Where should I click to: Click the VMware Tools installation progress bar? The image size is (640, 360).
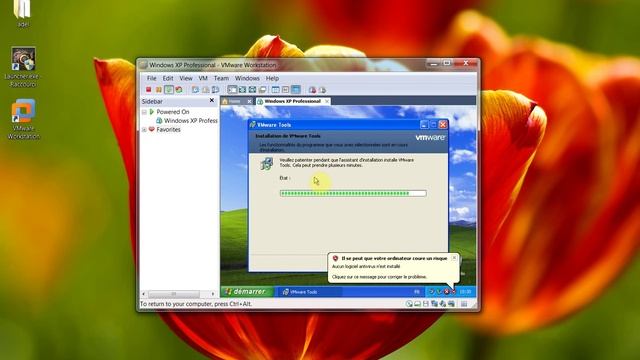[x=353, y=193]
